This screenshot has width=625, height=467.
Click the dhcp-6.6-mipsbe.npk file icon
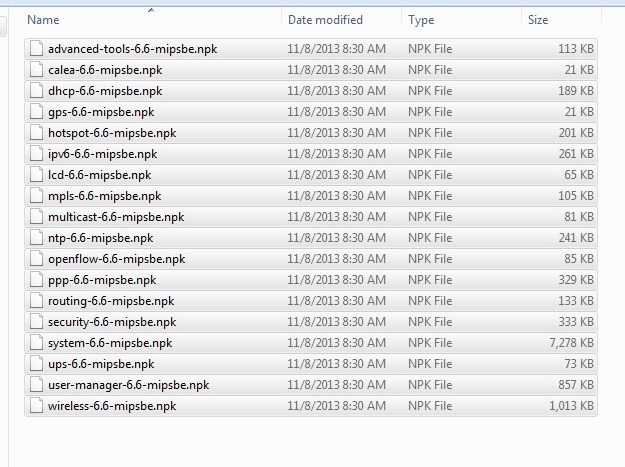click(37, 91)
